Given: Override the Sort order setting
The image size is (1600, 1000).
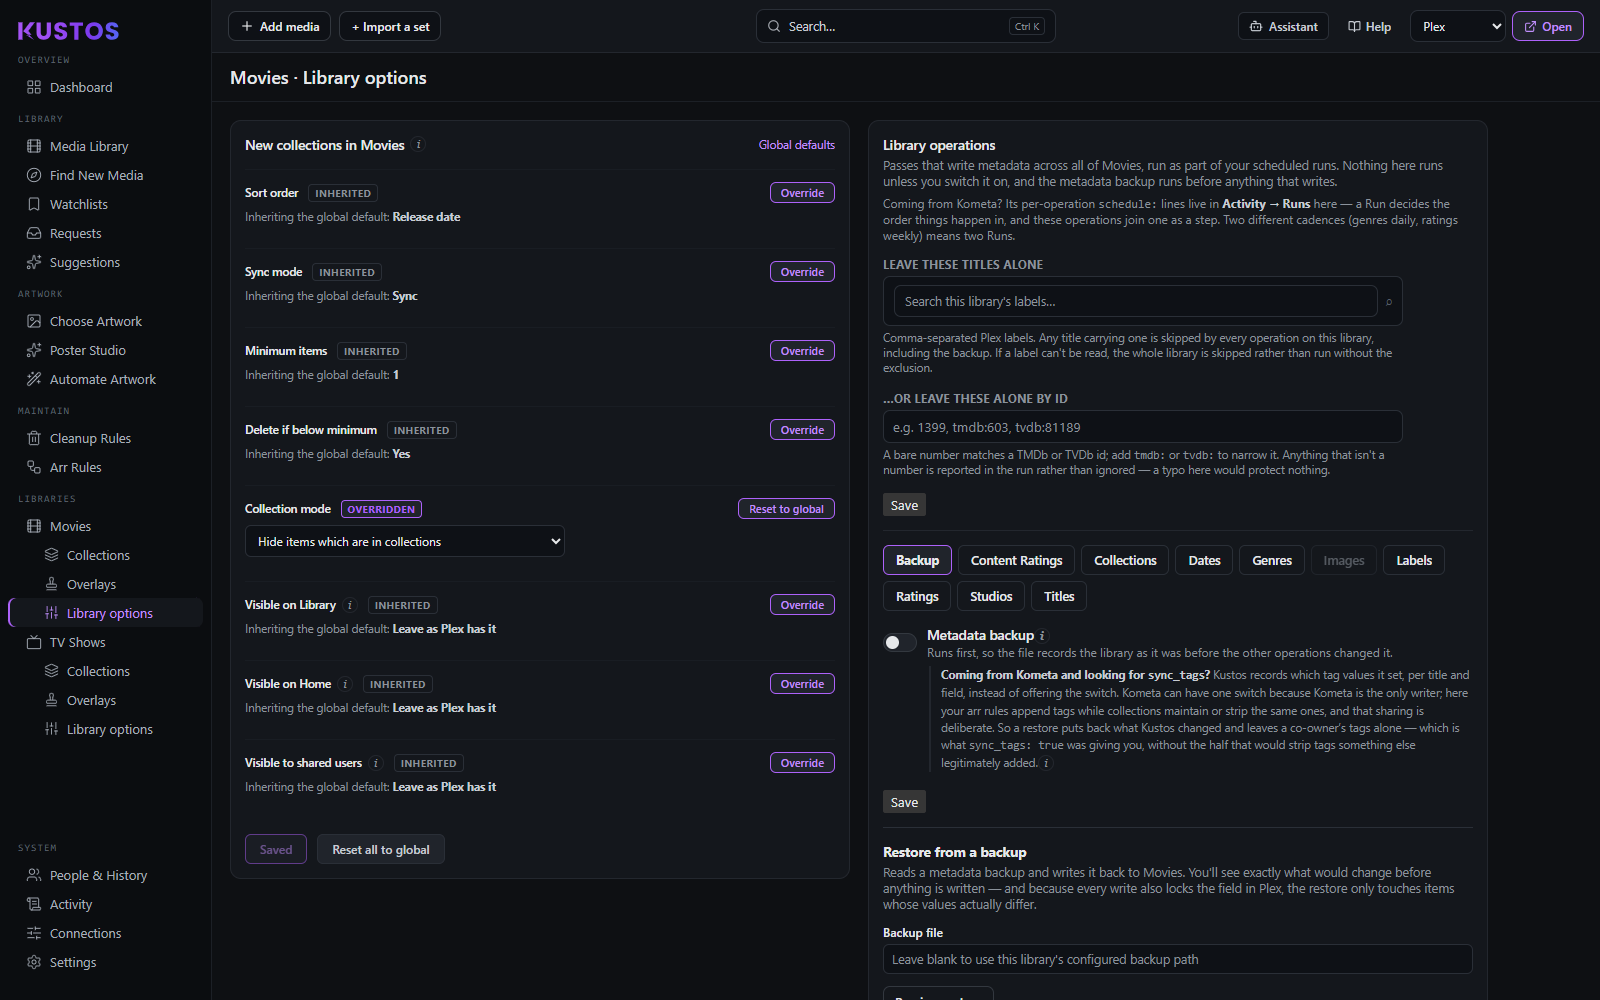Looking at the screenshot, I should 802,193.
